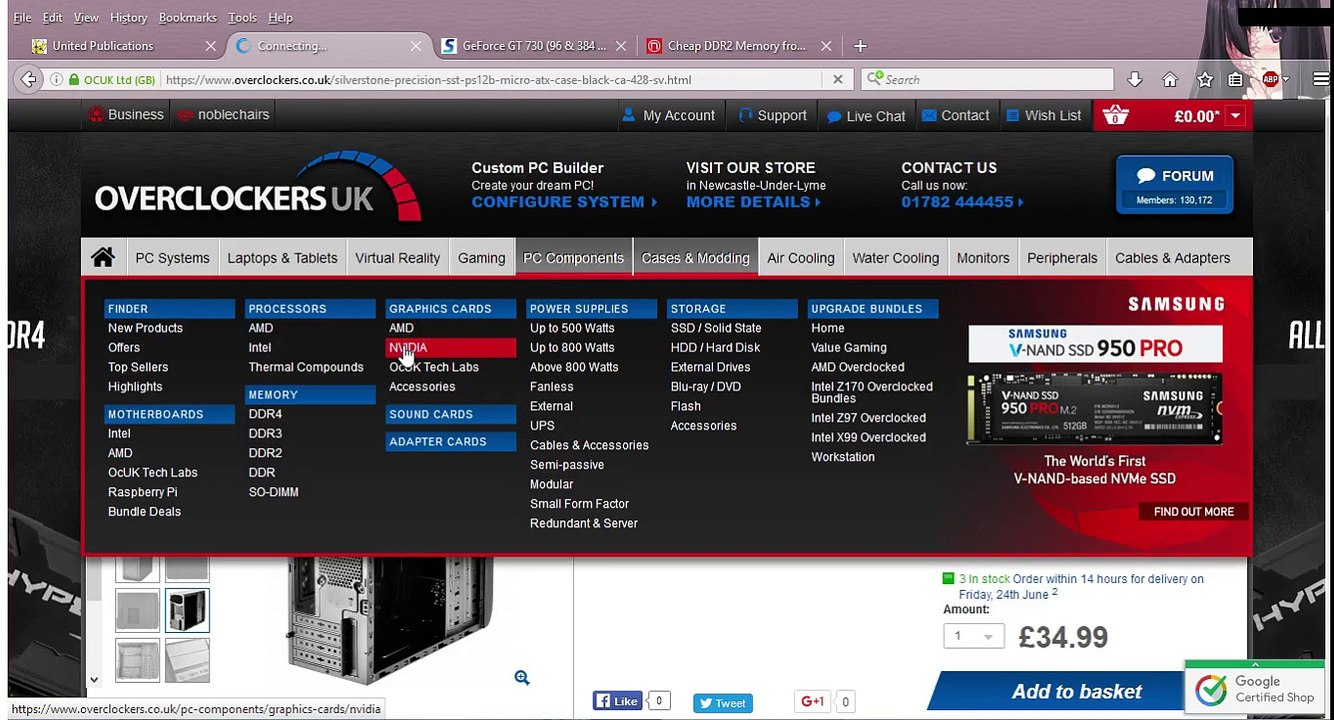This screenshot has height=720, width=1334.
Task: Open My Account in the top bar
Action: coord(668,115)
